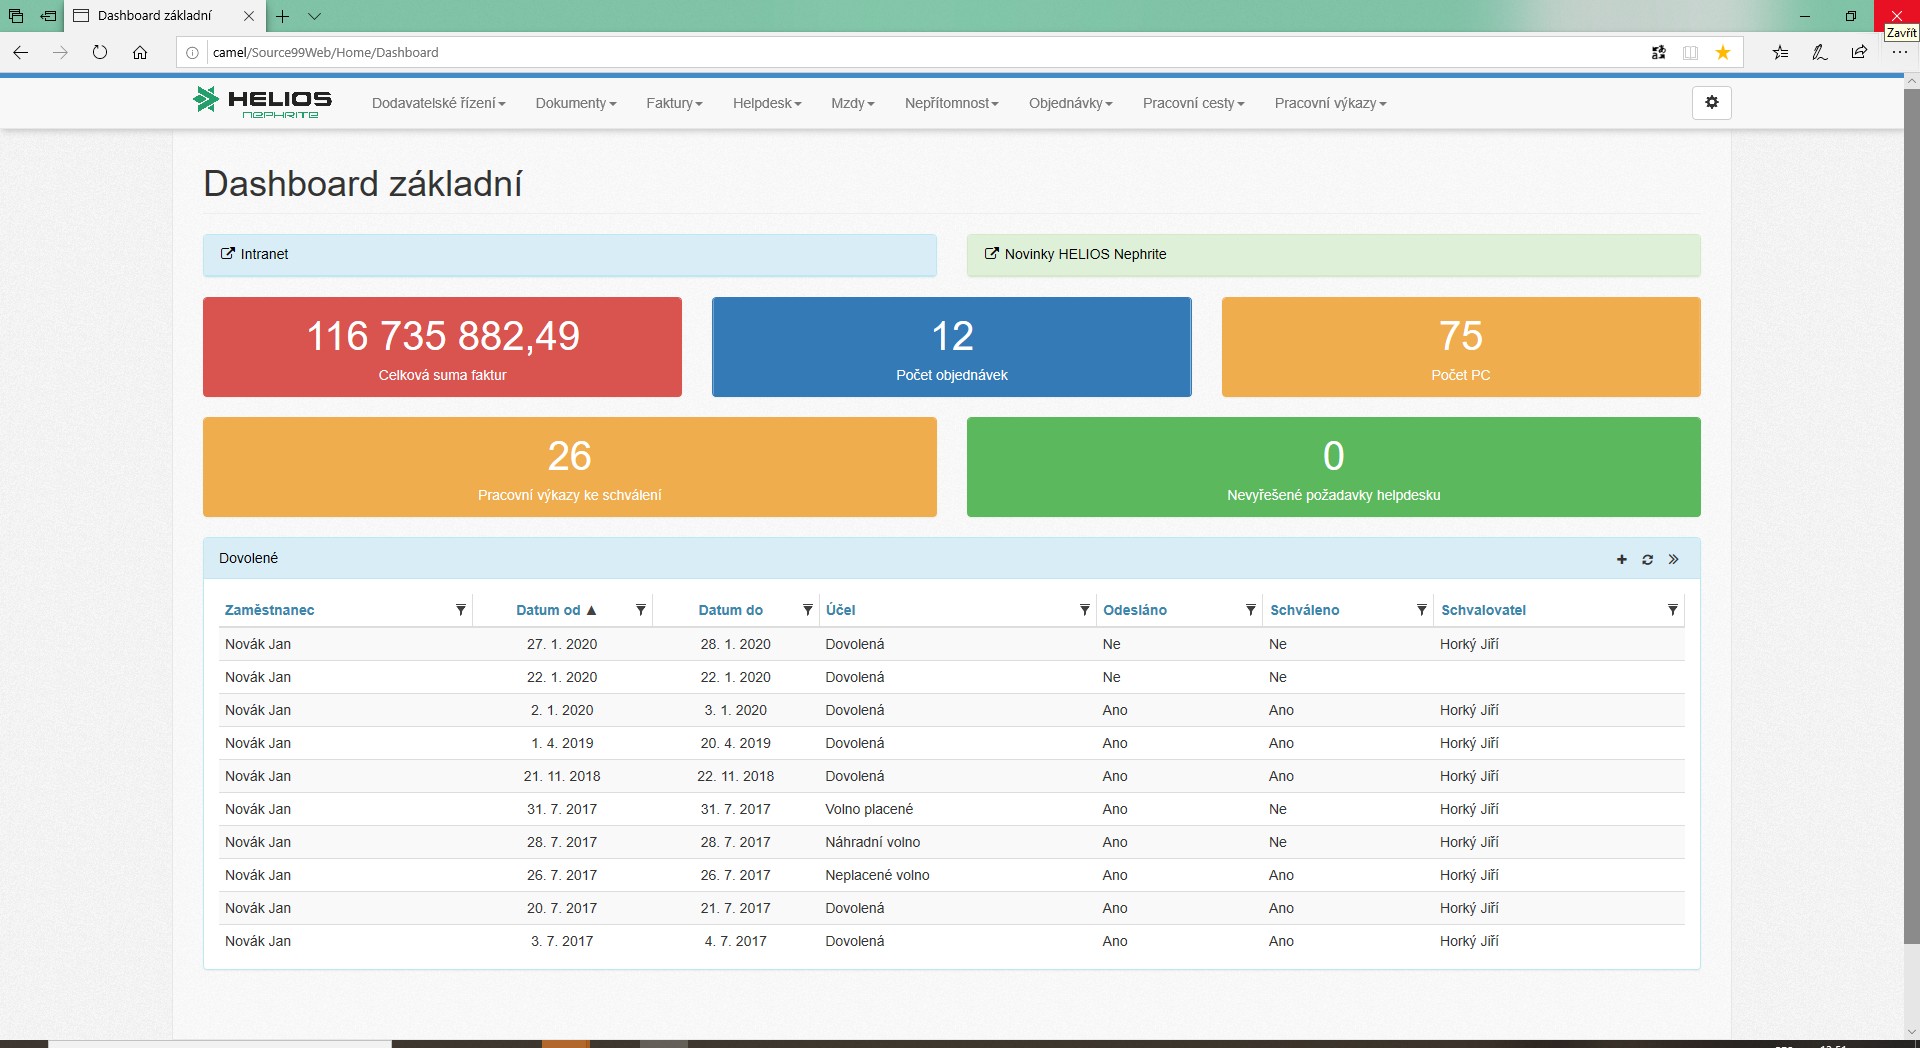Viewport: 1920px width, 1048px height.
Task: Open filter for Zaměstnanec column
Action: [461, 610]
